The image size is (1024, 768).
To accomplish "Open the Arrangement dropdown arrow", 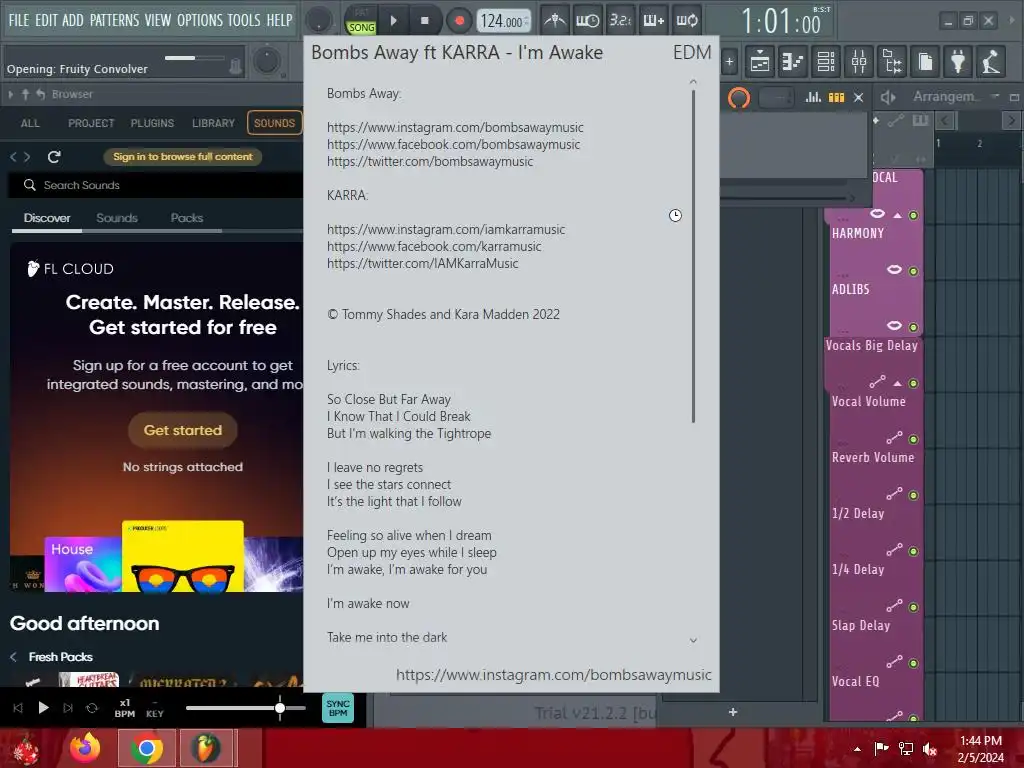I will pyautogui.click(x=995, y=97).
